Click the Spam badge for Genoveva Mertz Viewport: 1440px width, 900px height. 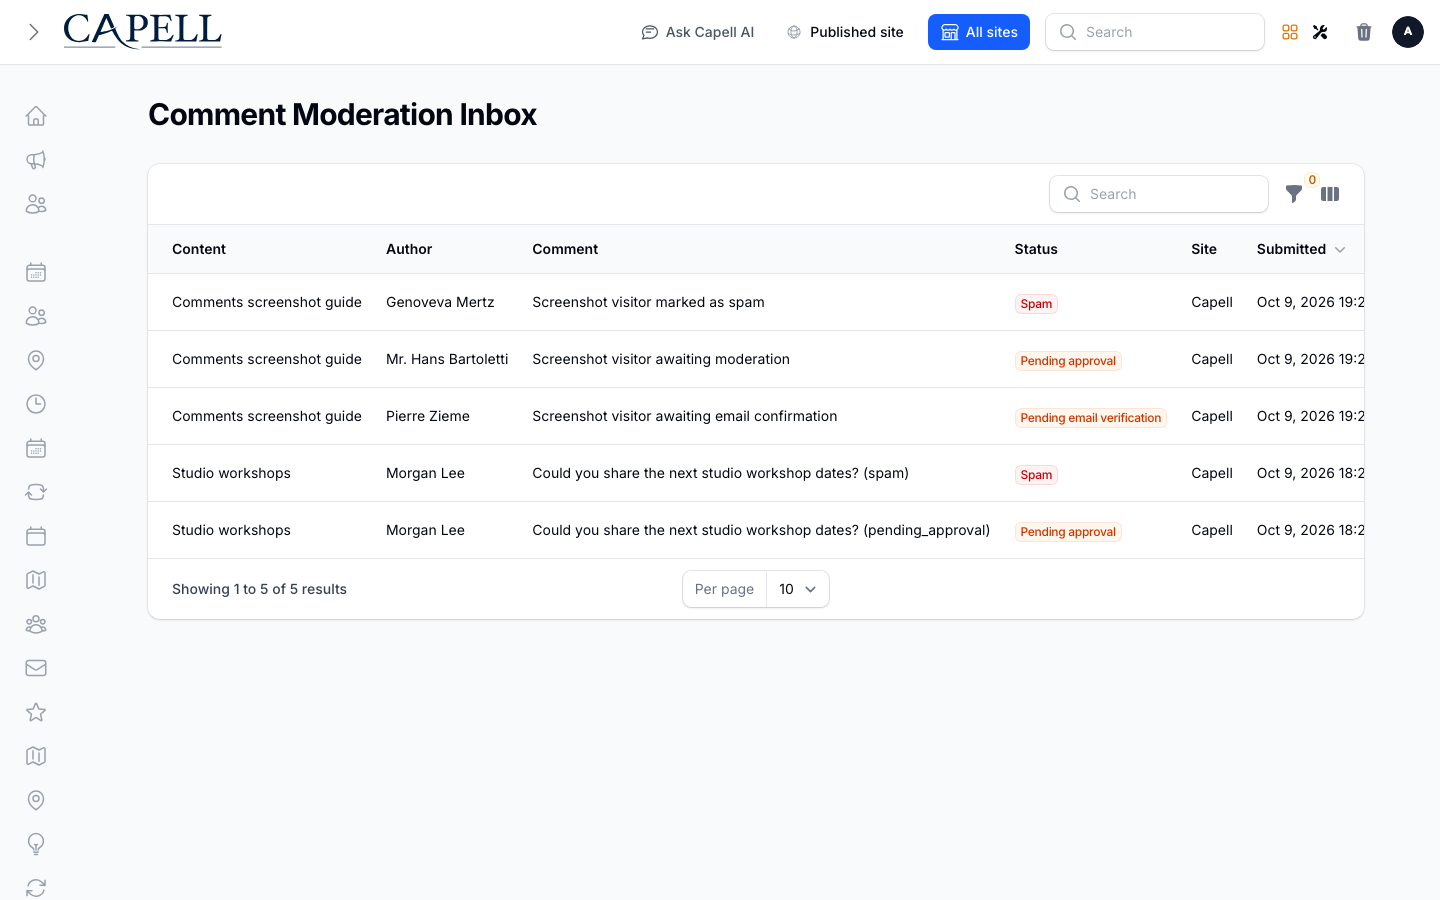pos(1036,304)
